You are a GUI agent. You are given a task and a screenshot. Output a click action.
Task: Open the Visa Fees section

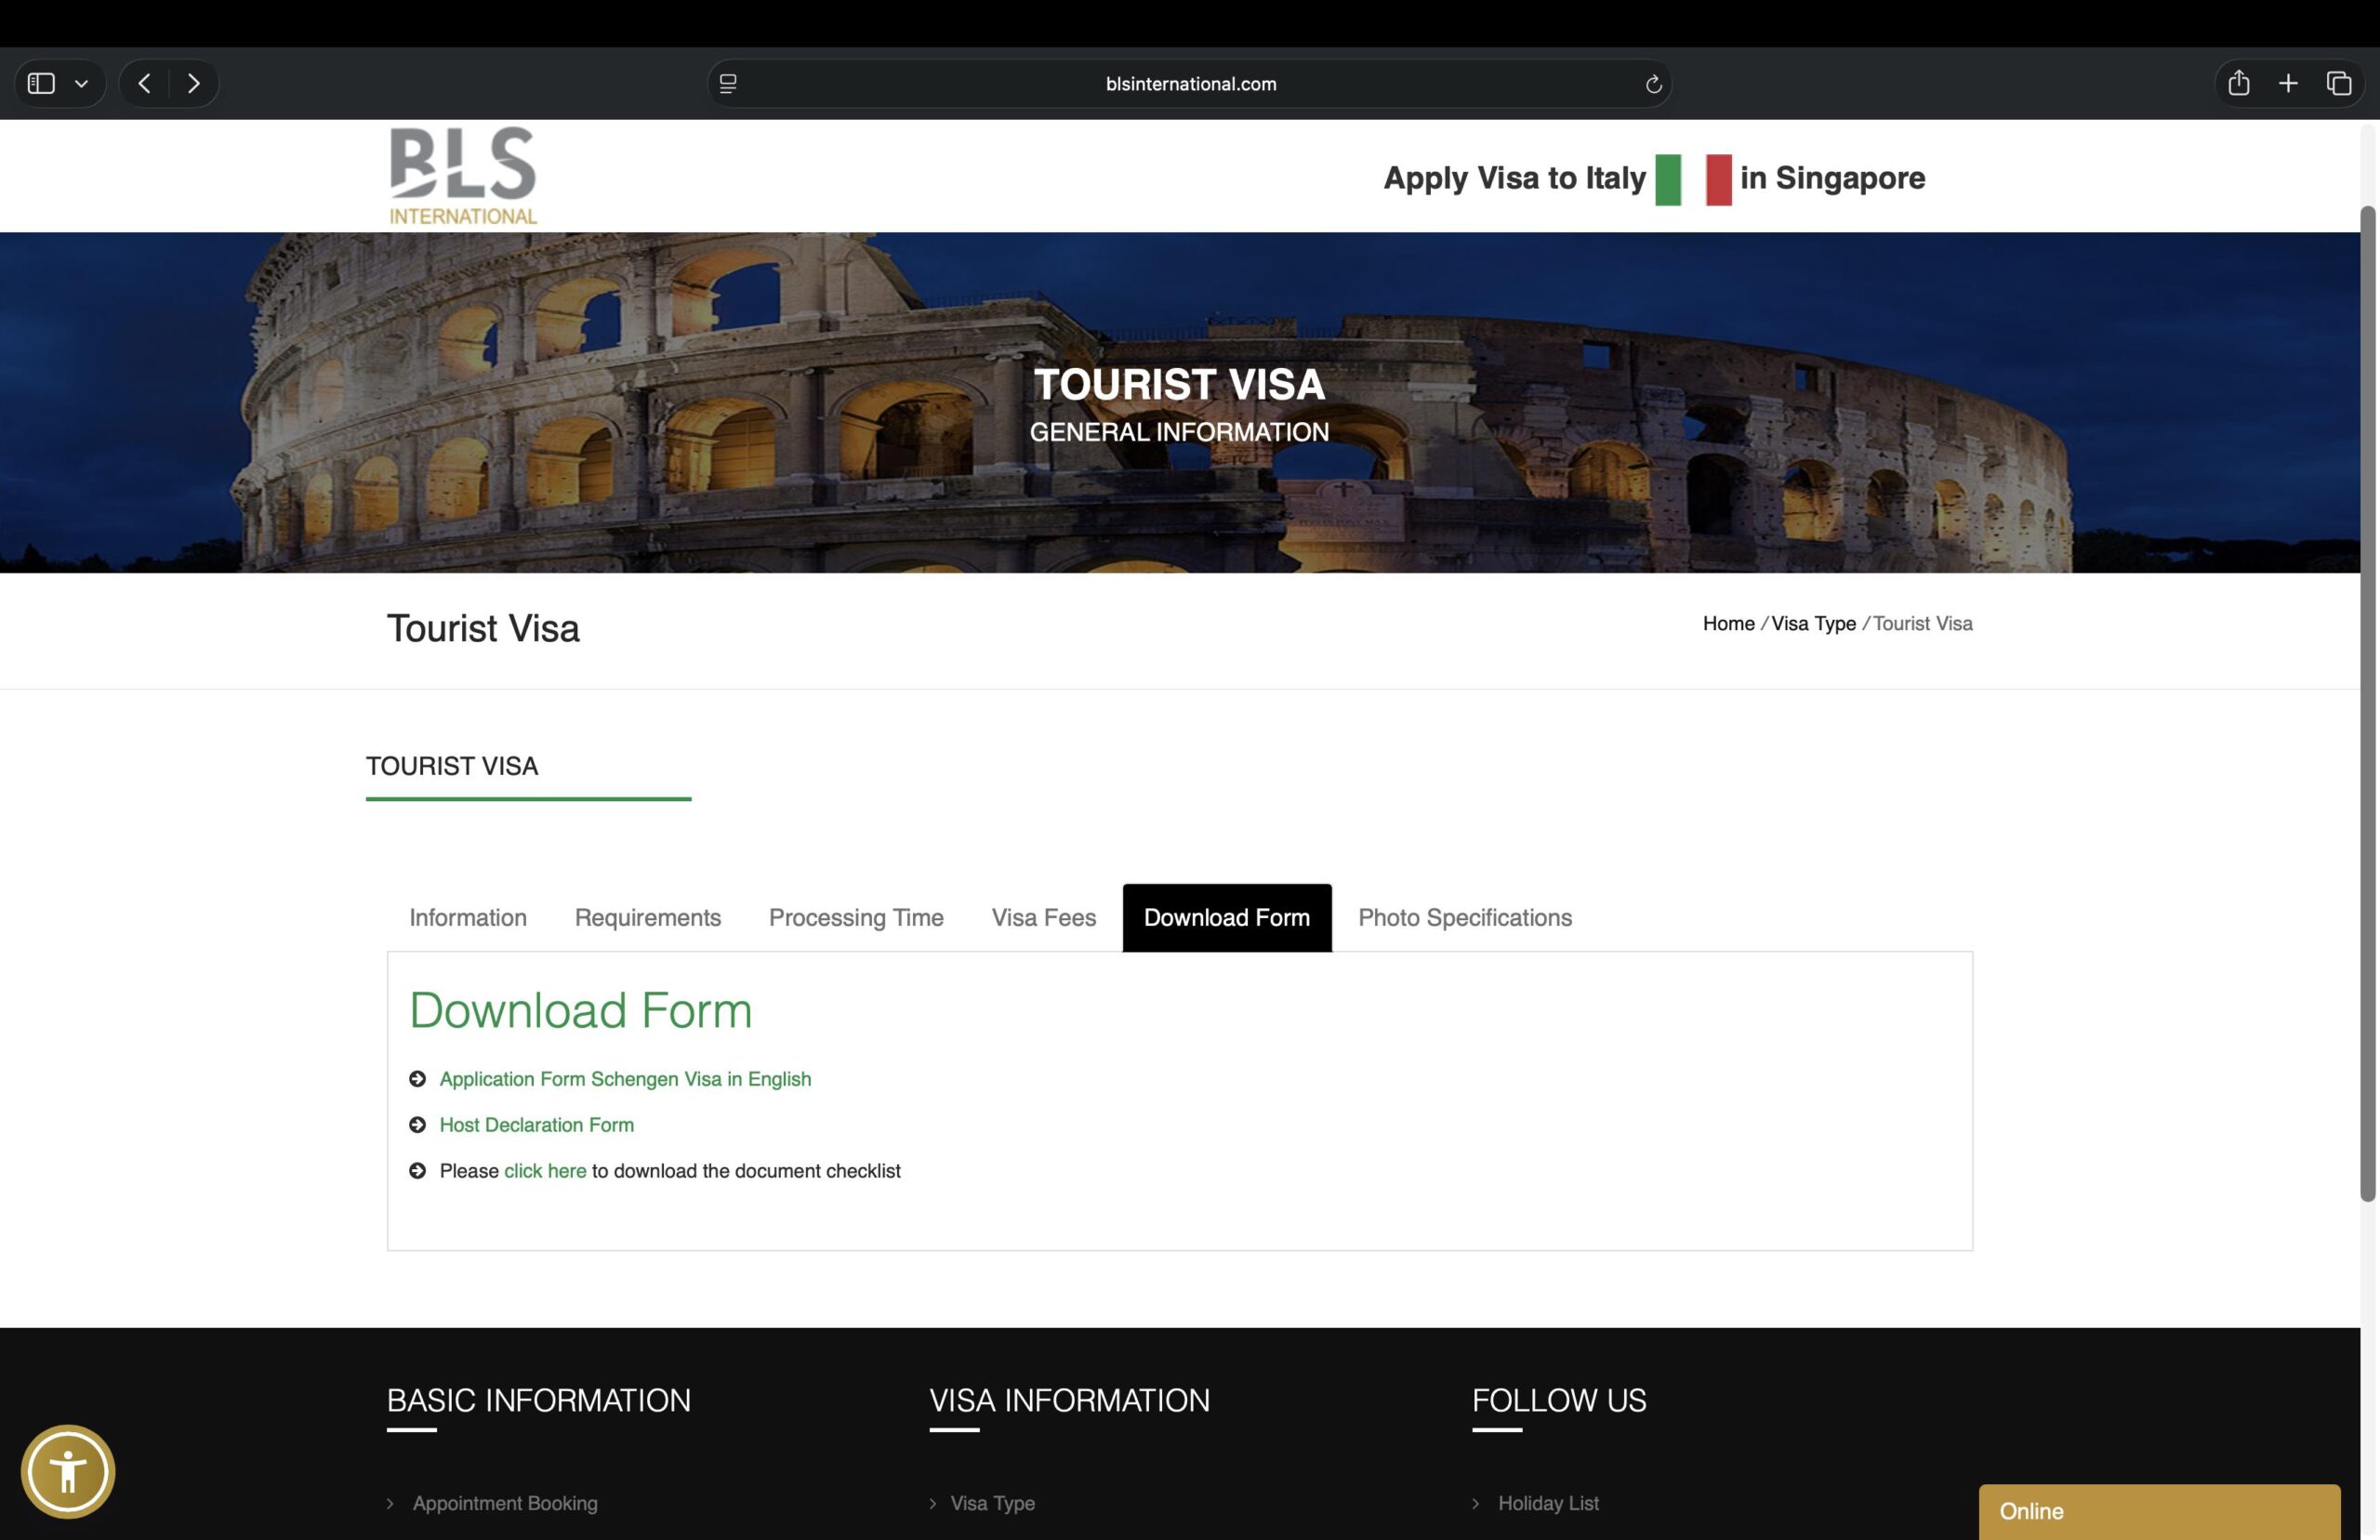(1043, 917)
